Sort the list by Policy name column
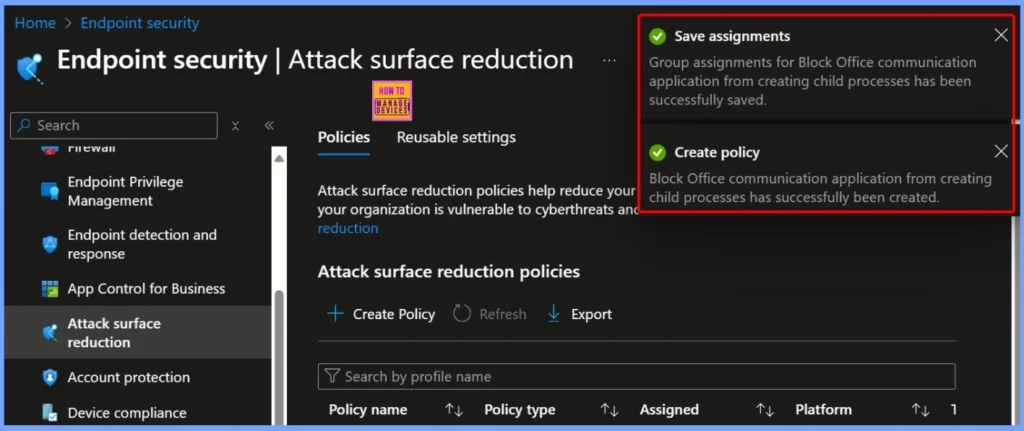1024x431 pixels. 453,410
